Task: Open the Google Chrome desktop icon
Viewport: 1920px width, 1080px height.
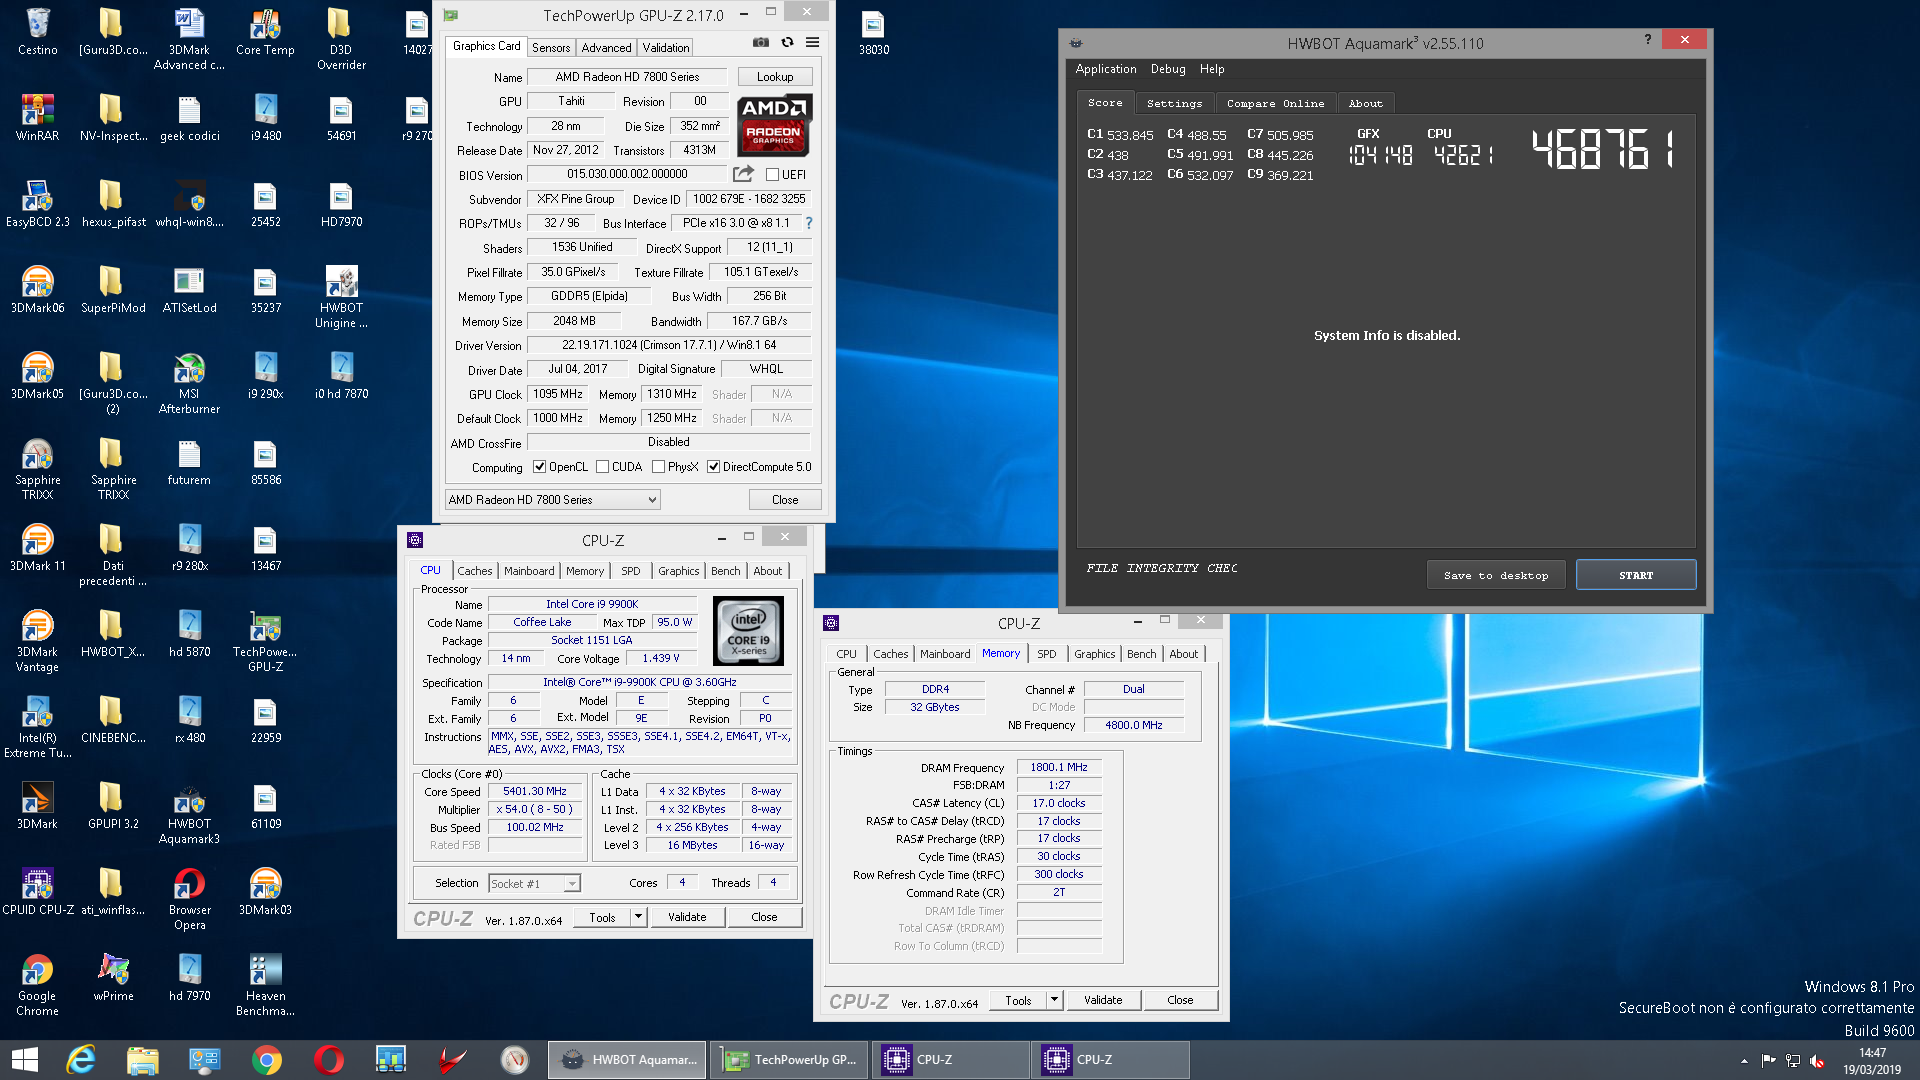Action: tap(38, 985)
